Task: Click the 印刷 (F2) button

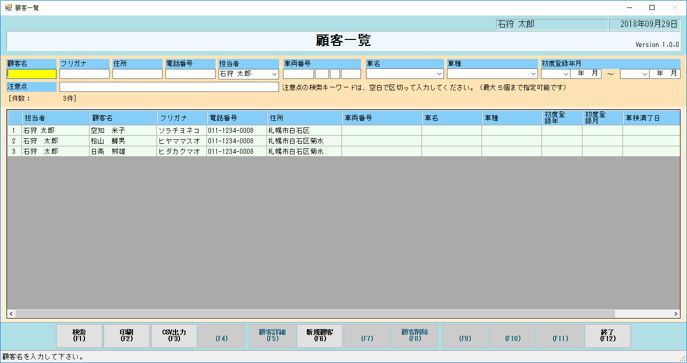Action: [126, 336]
